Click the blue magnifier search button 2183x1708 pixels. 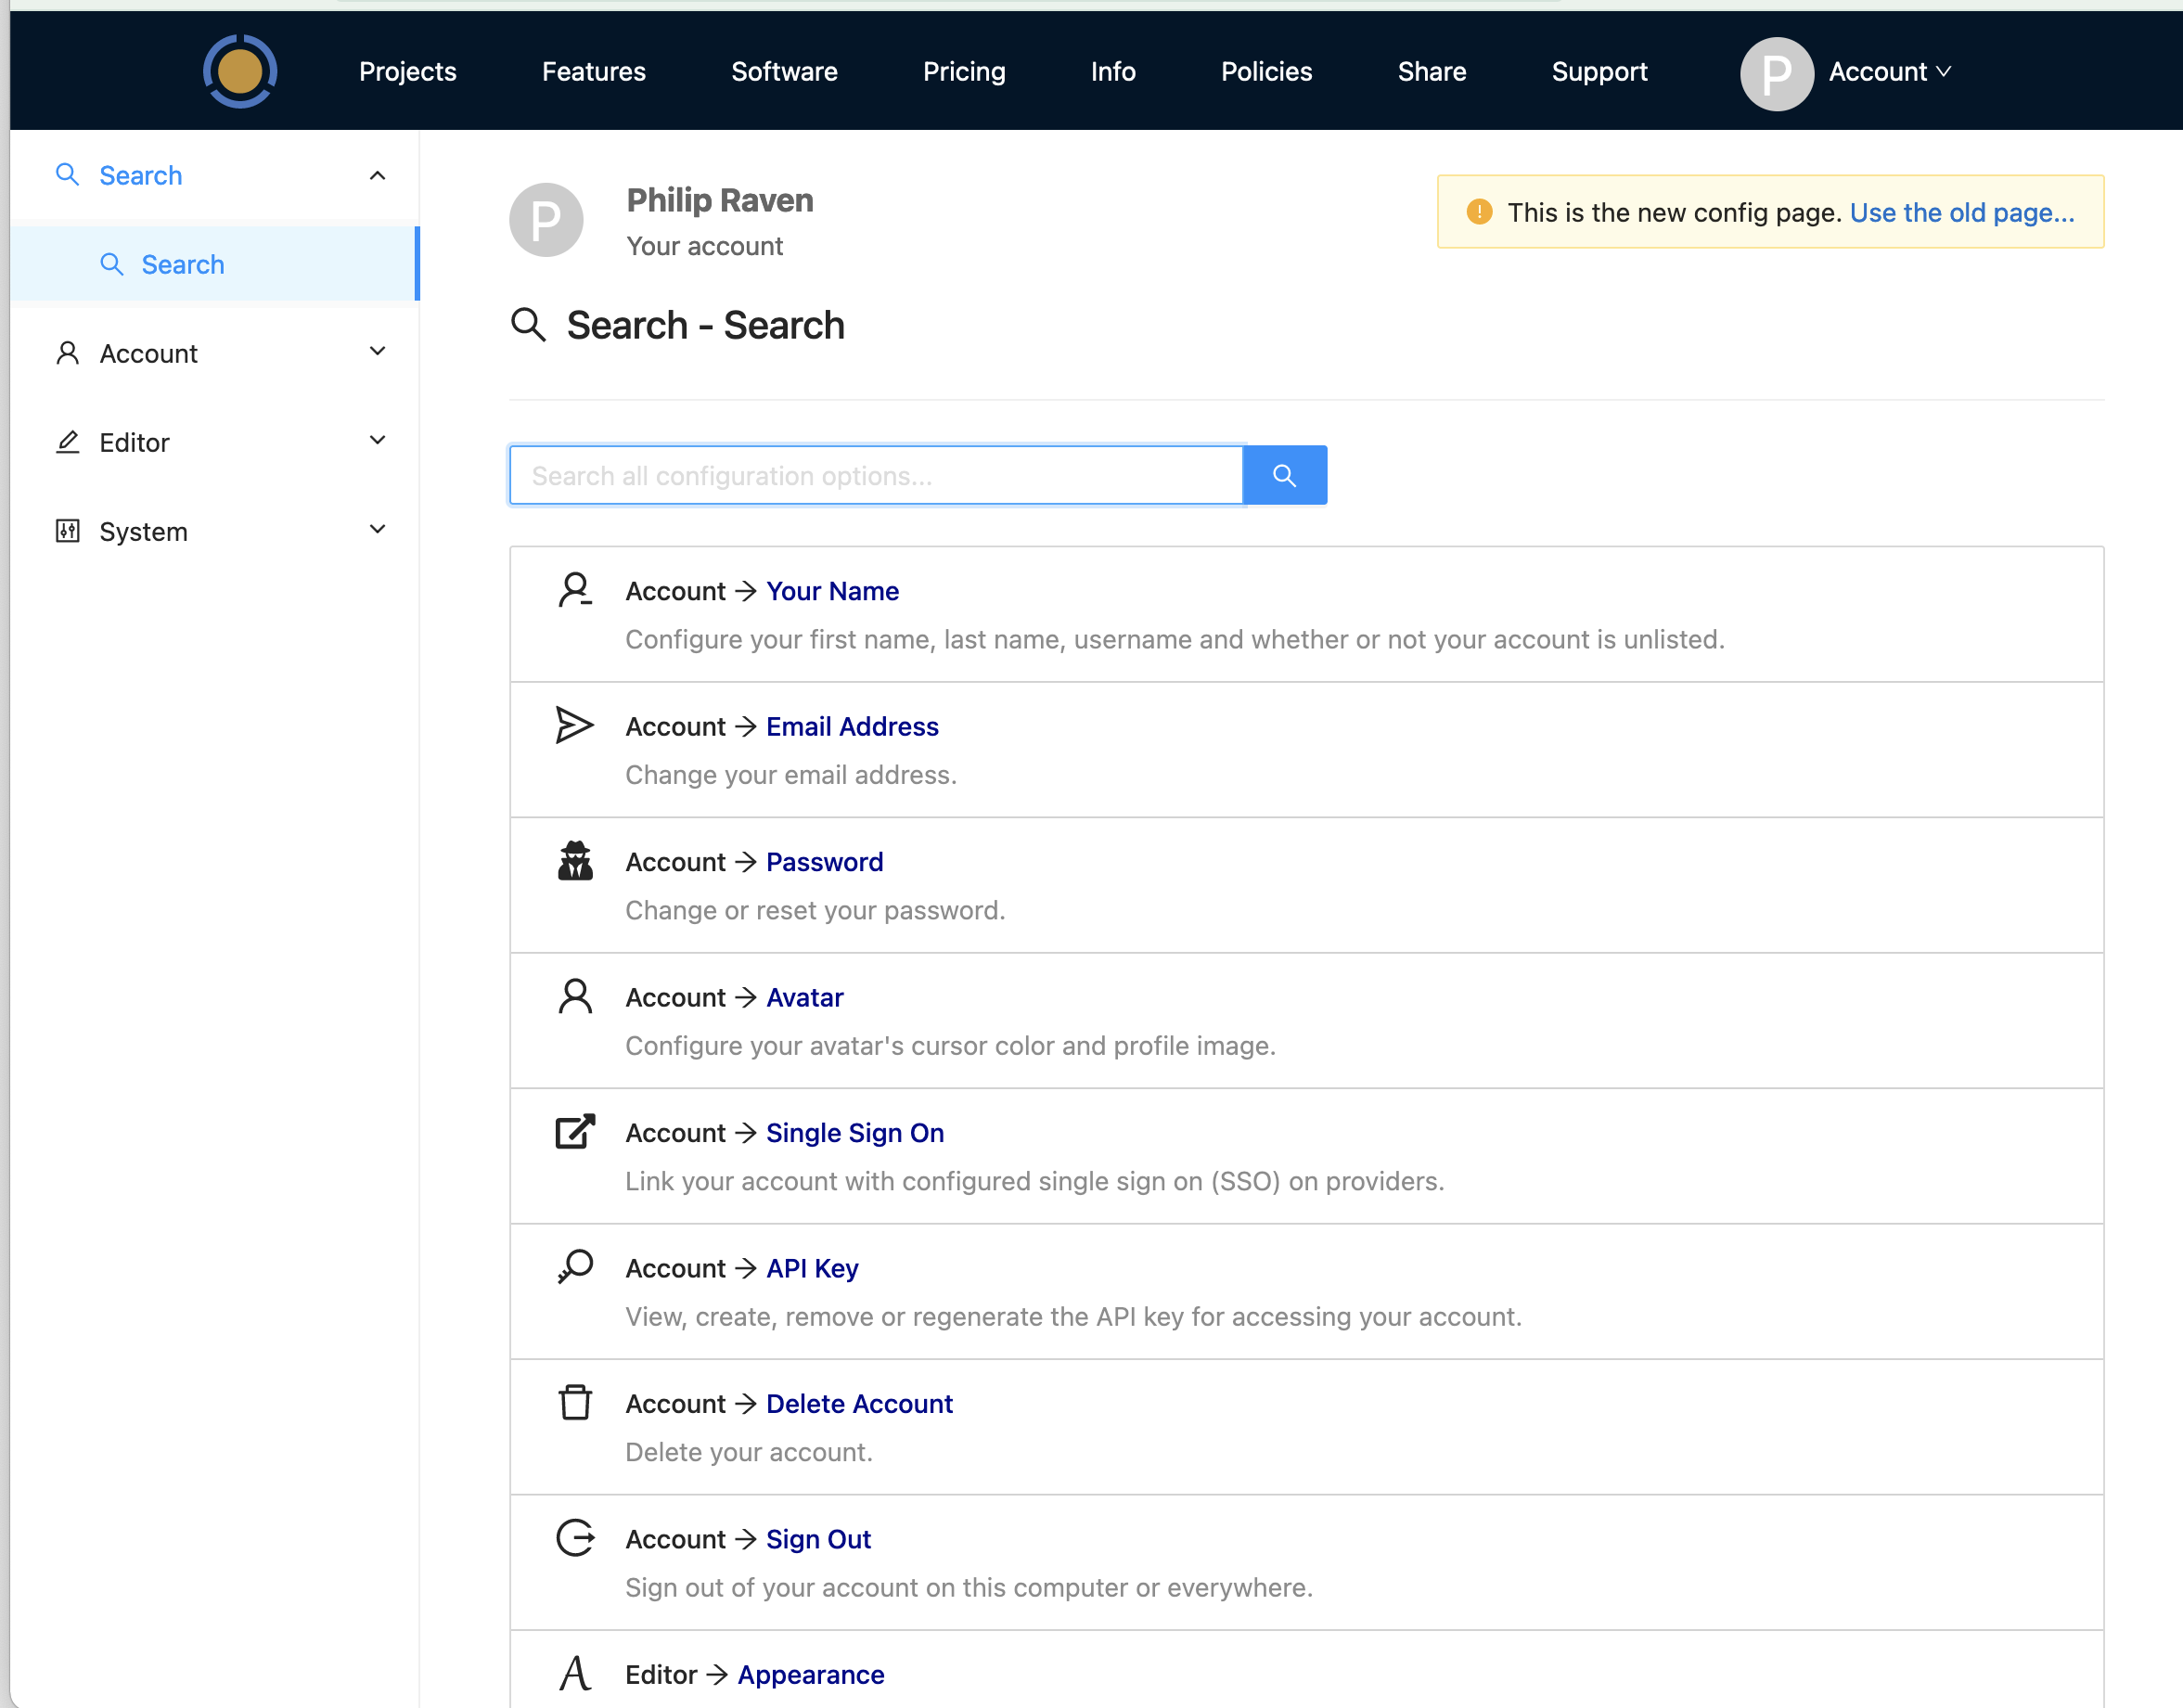(1284, 475)
